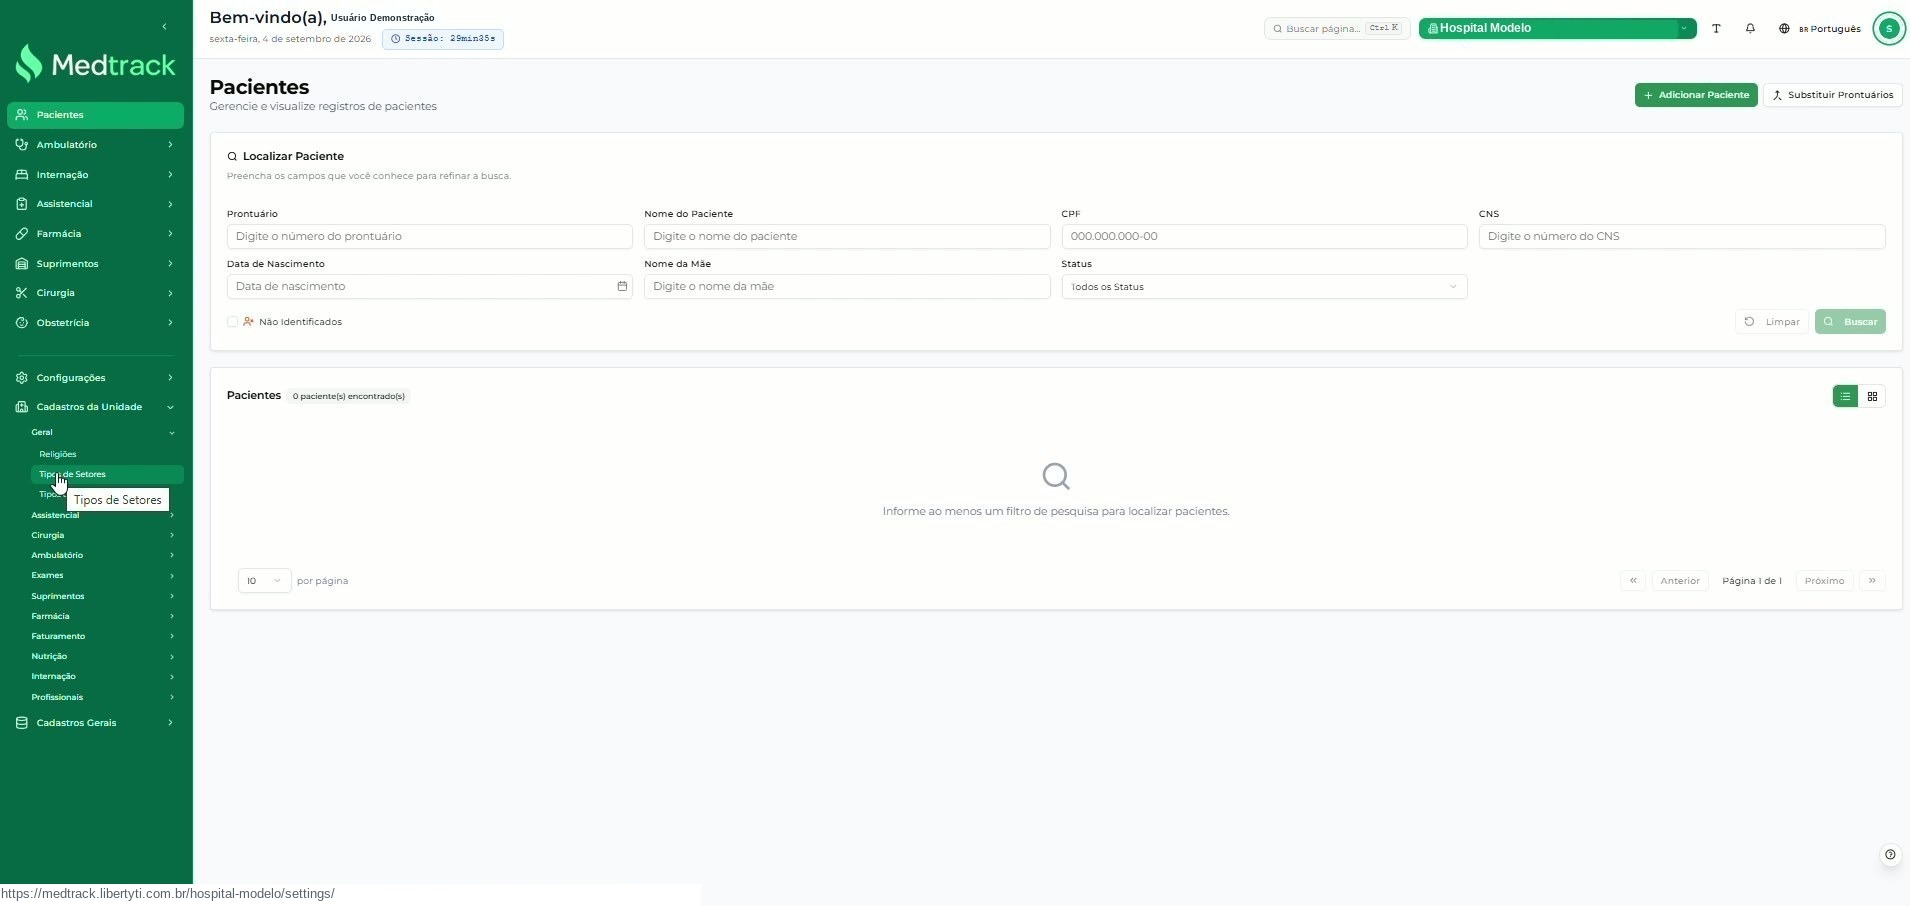Click the Buscar search button

click(1850, 322)
